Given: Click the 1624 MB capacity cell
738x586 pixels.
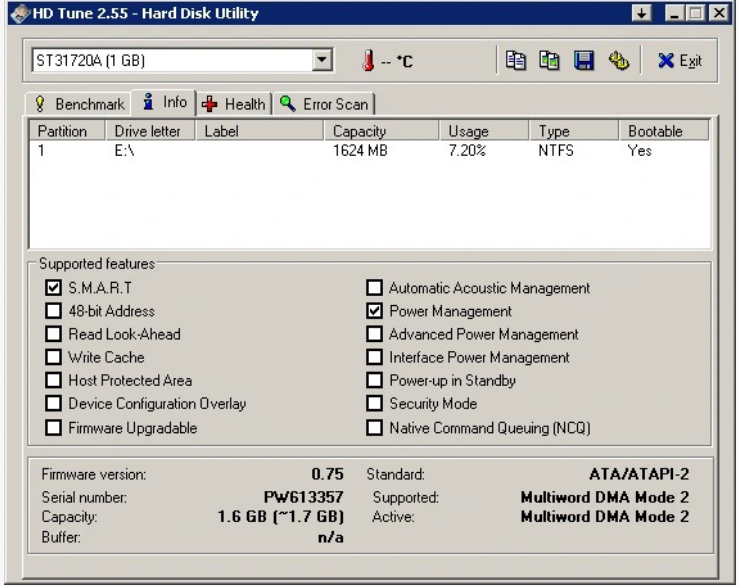Looking at the screenshot, I should point(360,151).
